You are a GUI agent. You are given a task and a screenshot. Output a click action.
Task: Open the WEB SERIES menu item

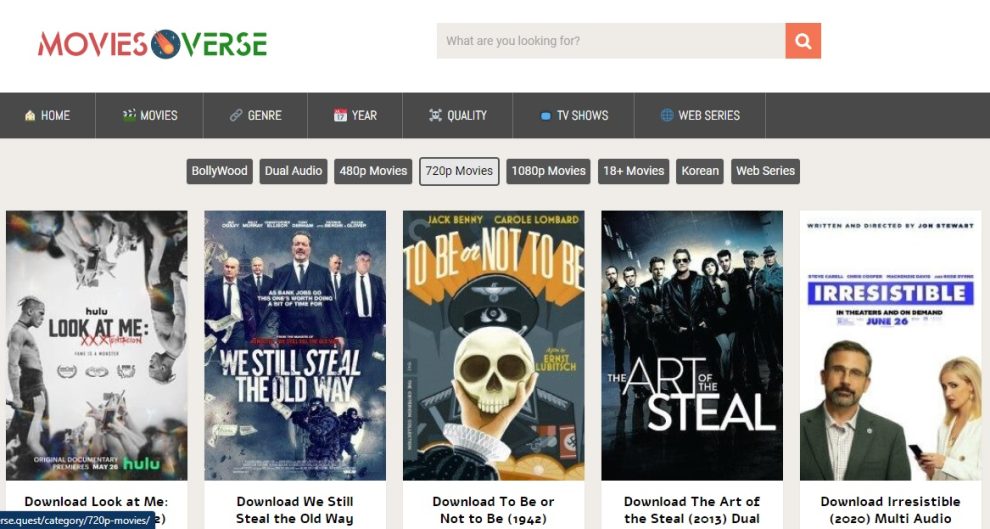click(700, 116)
